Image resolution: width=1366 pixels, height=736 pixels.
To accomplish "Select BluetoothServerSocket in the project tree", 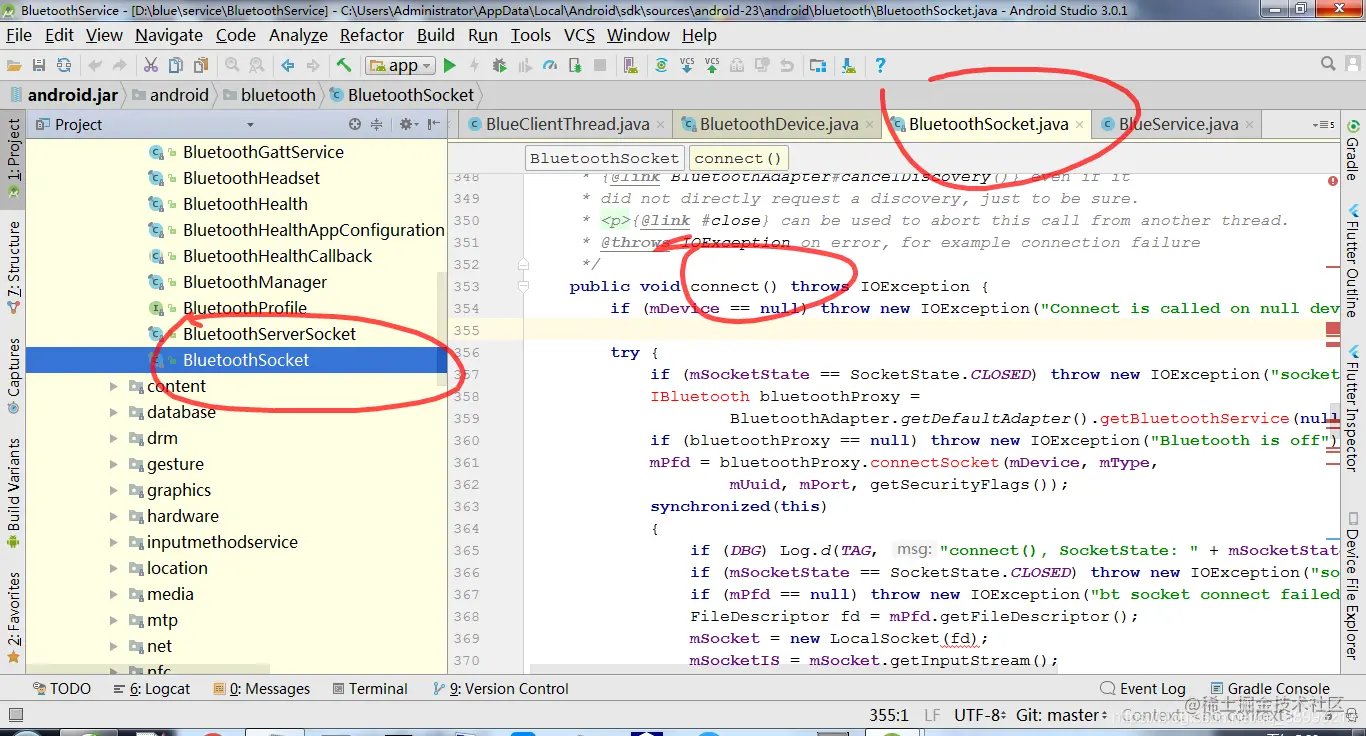I will point(269,334).
